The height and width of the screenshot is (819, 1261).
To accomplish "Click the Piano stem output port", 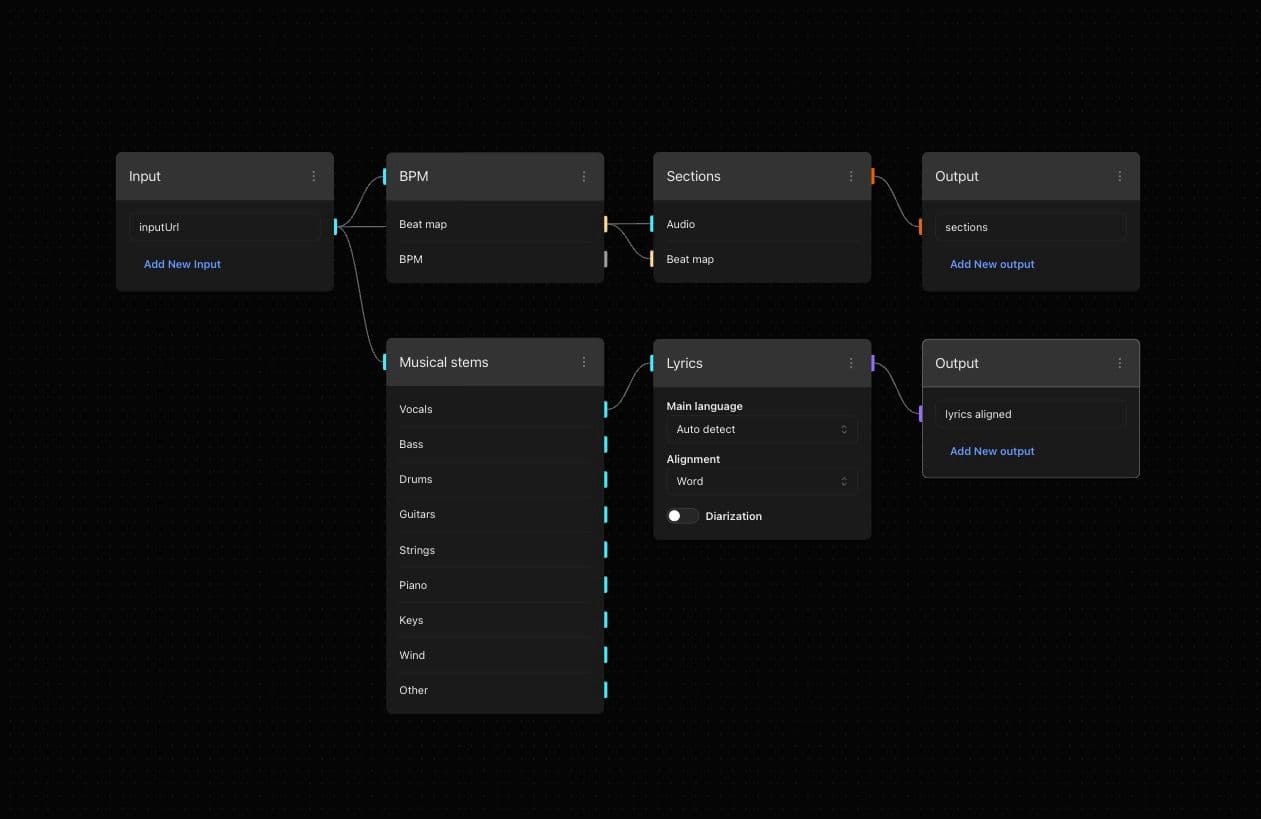I will click(x=605, y=585).
